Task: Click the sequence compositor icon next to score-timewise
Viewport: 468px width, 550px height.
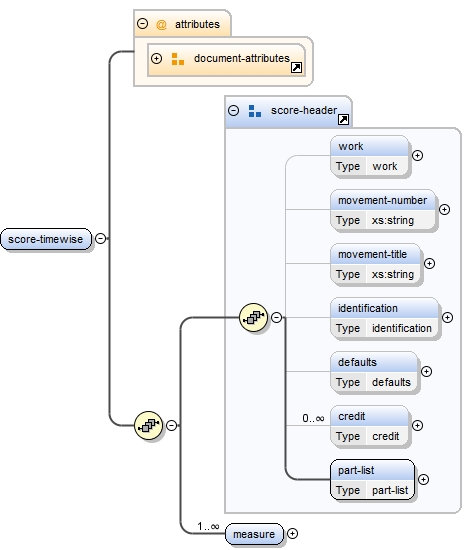Action: 149,425
